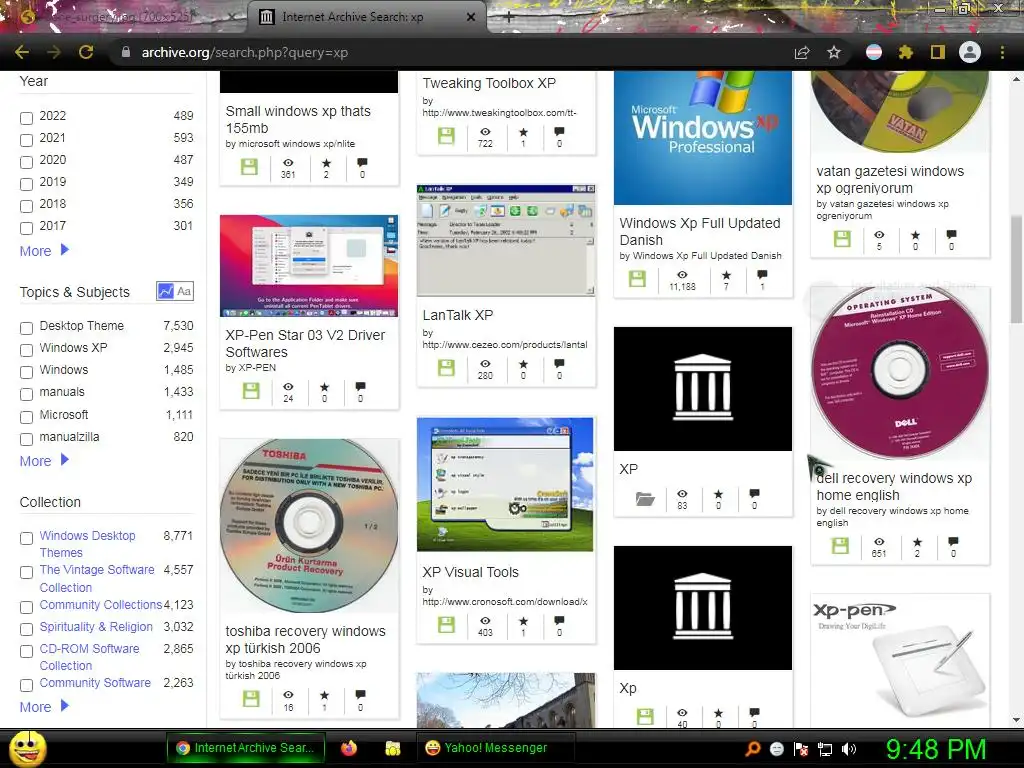The image size is (1024, 768).
Task: Click the share page icon in address bar
Action: pos(802,52)
